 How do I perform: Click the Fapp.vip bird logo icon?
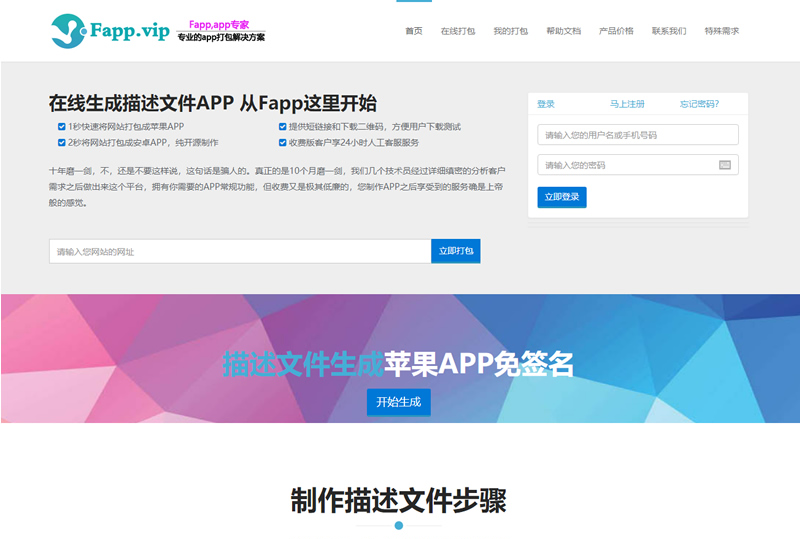(x=68, y=31)
